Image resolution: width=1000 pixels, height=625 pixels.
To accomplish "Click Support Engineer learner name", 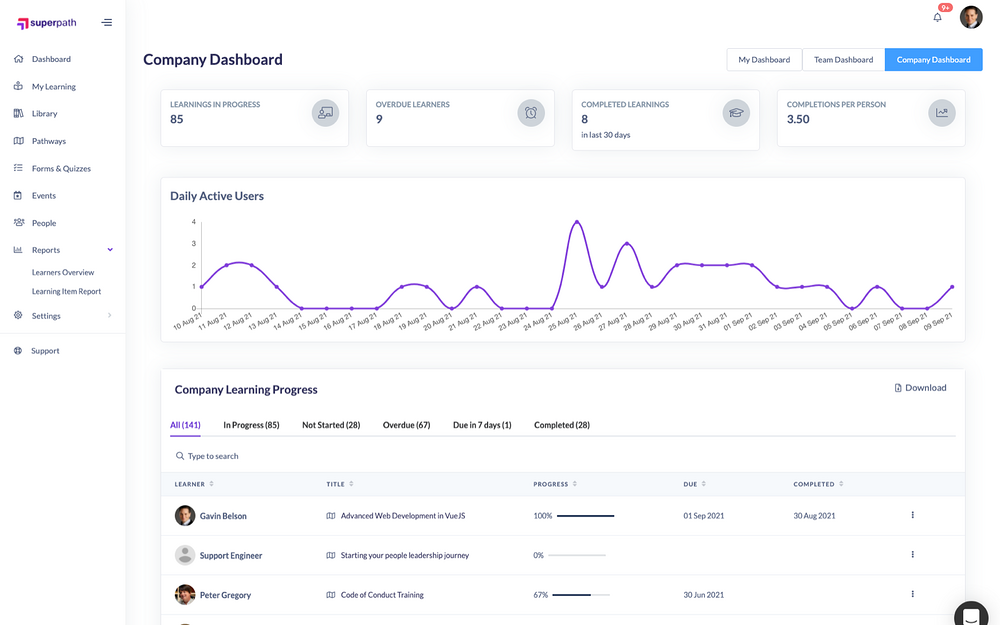I will click(231, 555).
